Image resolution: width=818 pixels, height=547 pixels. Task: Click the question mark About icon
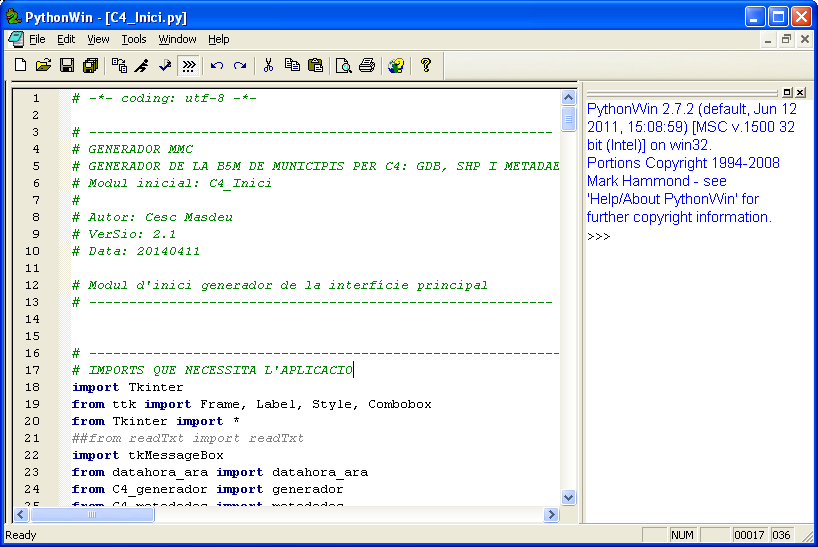click(x=426, y=65)
